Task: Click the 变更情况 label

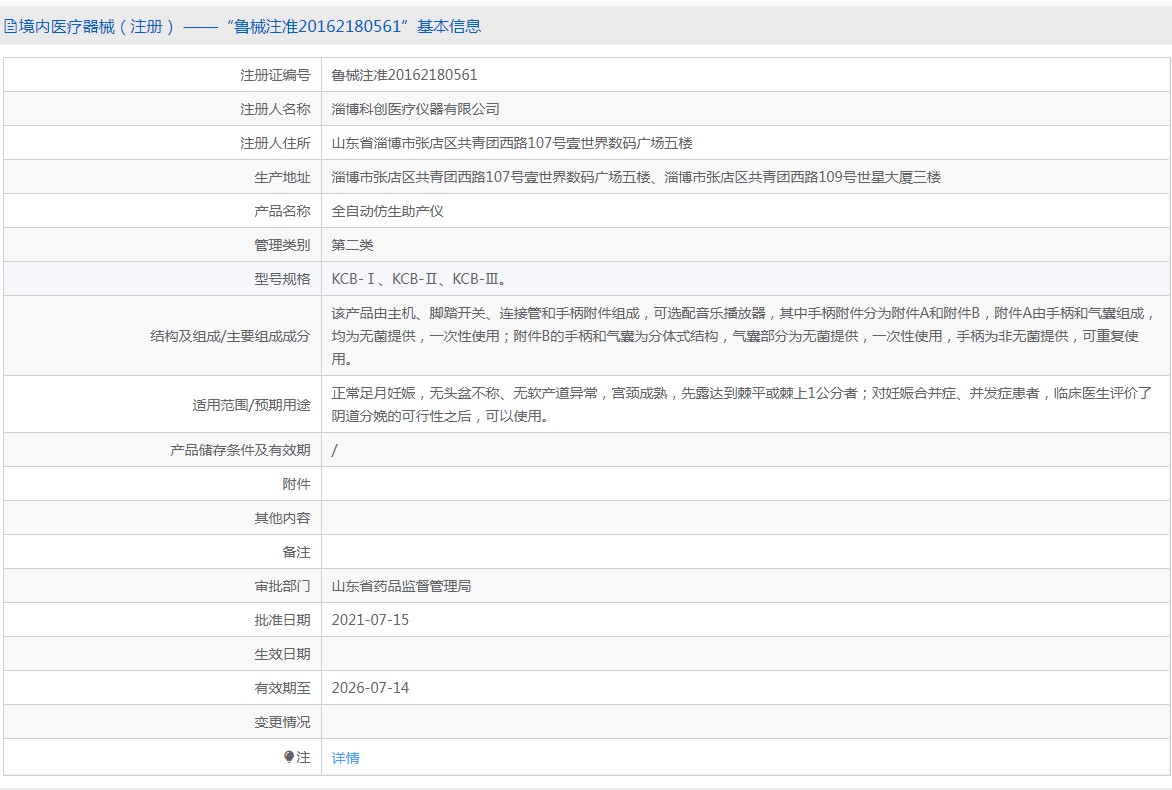Action: [282, 722]
